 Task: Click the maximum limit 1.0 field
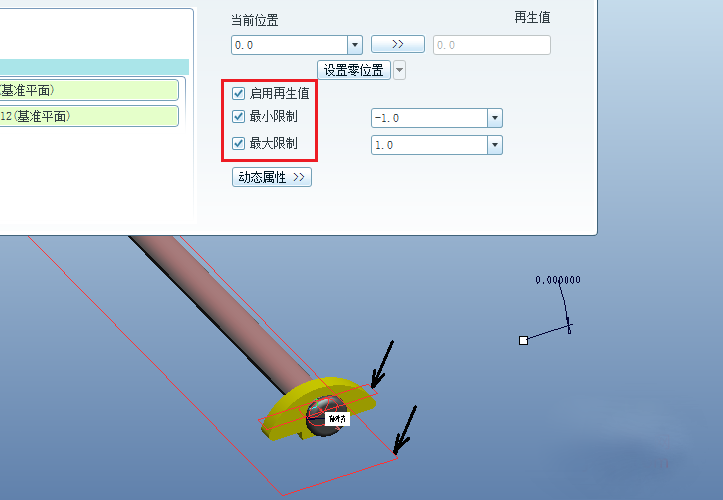point(429,145)
